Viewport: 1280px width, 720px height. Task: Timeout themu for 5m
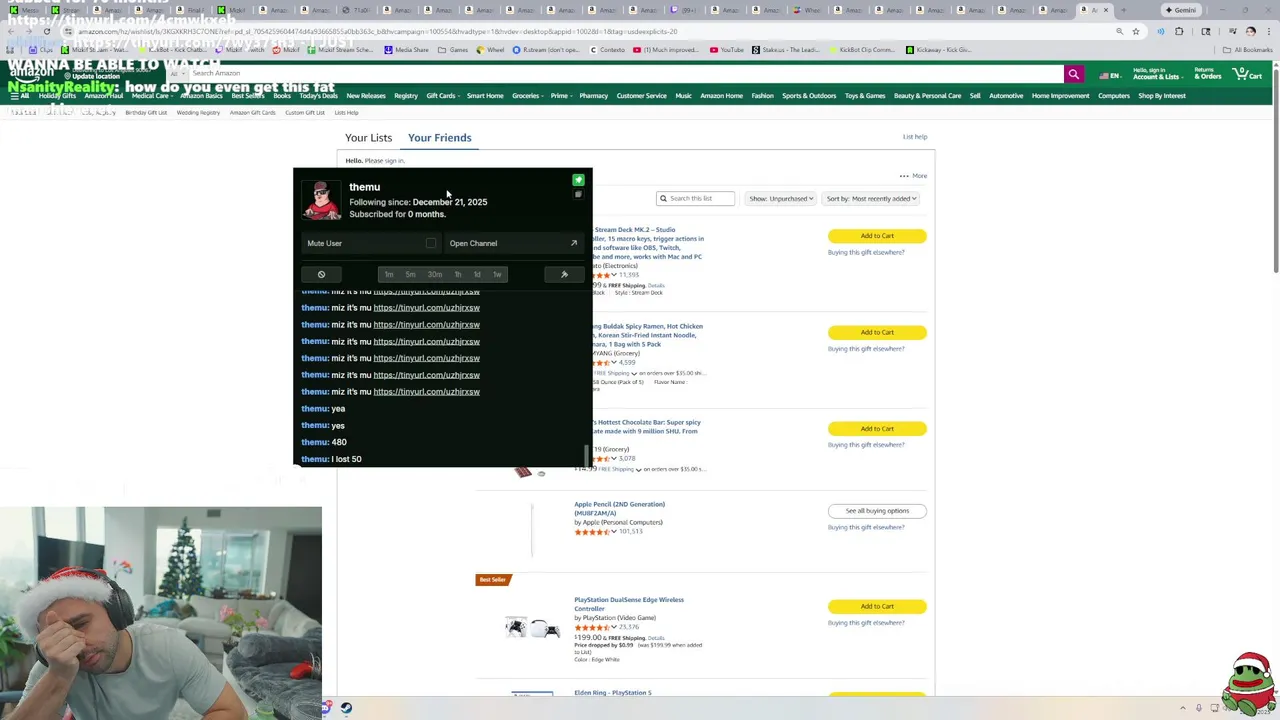point(410,274)
